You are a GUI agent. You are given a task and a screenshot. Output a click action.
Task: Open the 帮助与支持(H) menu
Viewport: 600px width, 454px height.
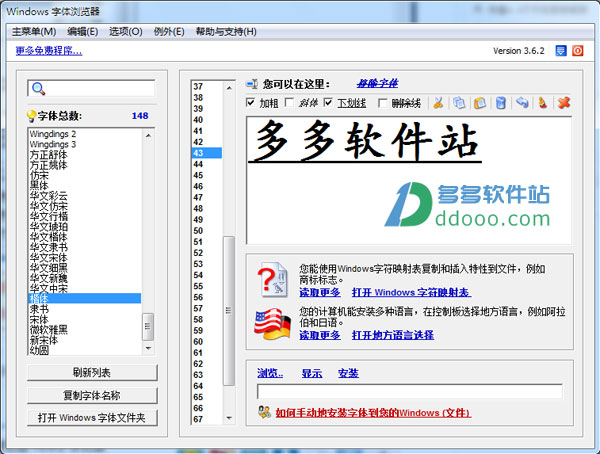[x=226, y=31]
